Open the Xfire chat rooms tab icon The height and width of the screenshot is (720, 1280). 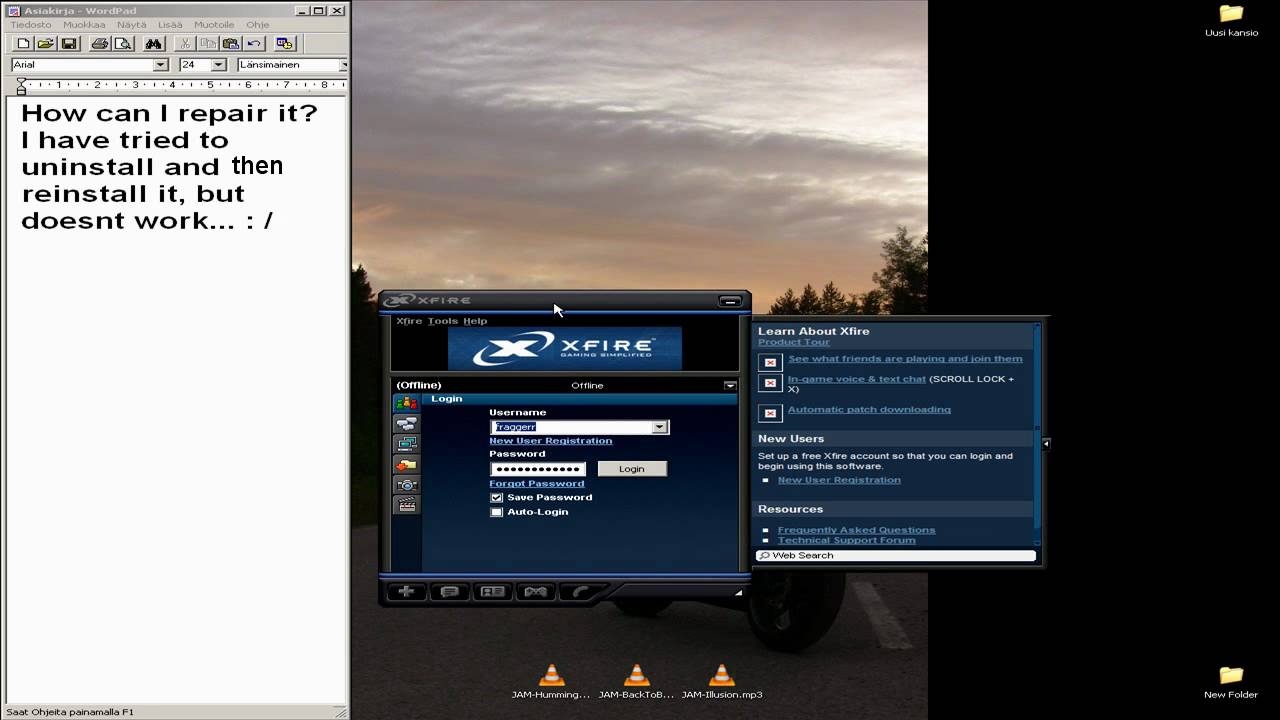[406, 424]
